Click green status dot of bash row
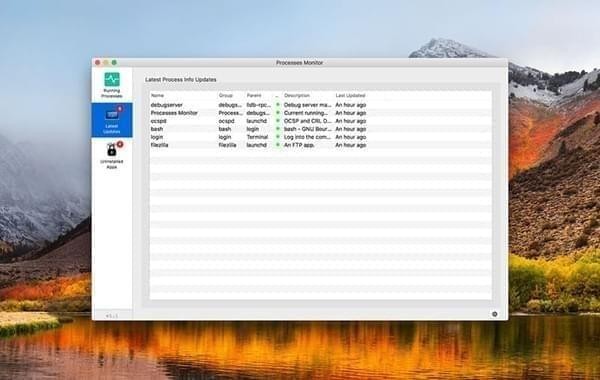Screen dimensions: 600x380 point(278,129)
